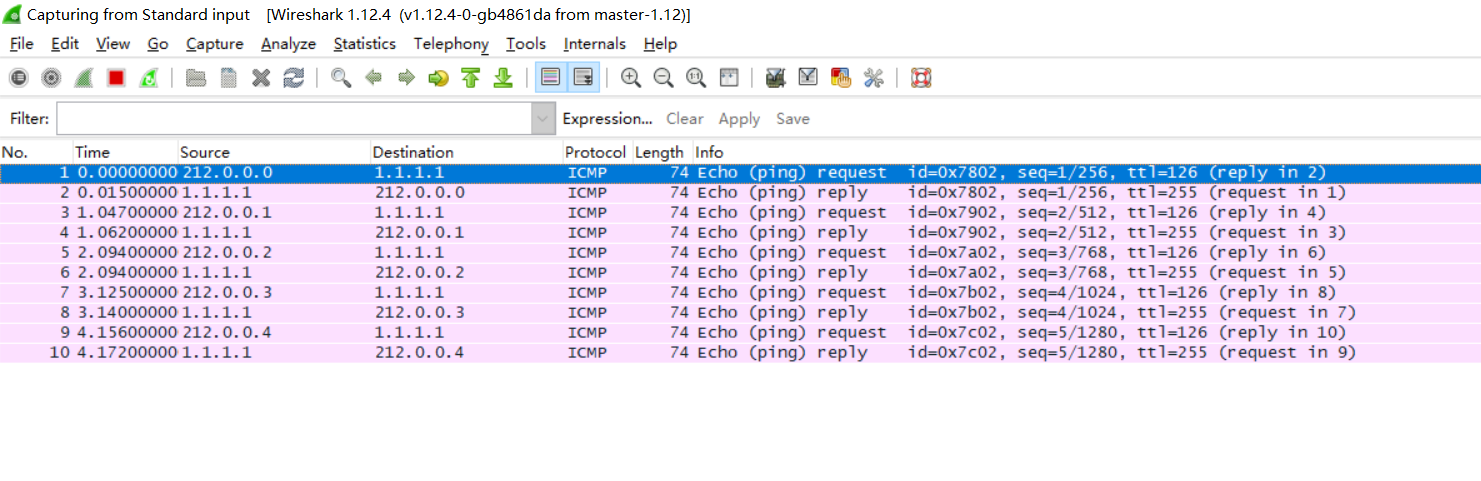Screen dimensions: 1481x481
Task: Open the Go menu
Action: pyautogui.click(x=158, y=44)
